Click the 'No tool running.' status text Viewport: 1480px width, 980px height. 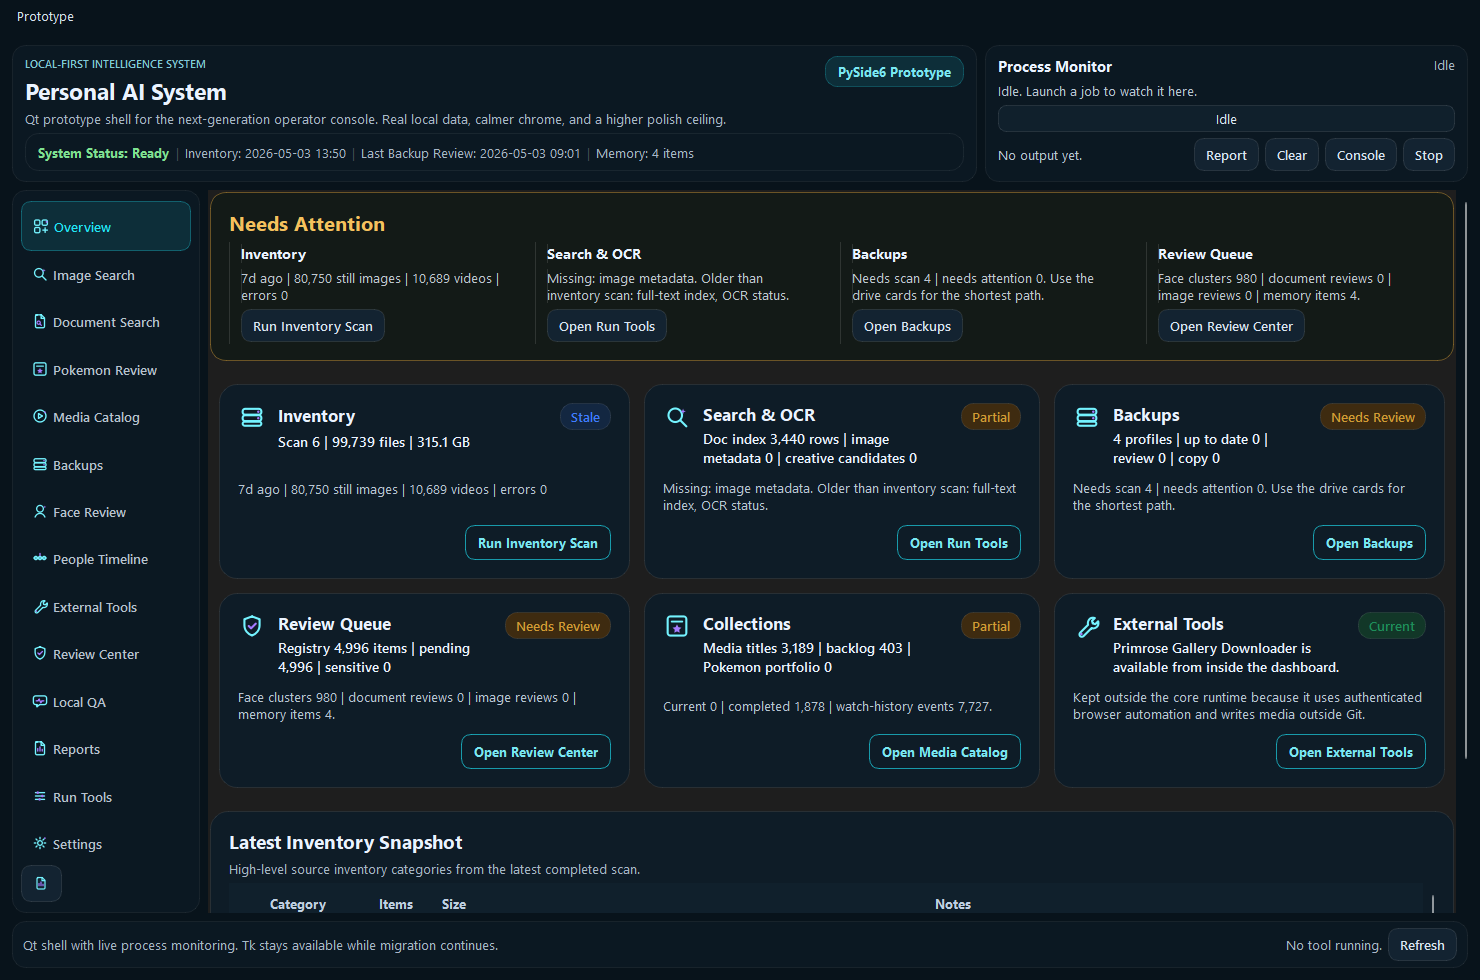(x=1333, y=945)
